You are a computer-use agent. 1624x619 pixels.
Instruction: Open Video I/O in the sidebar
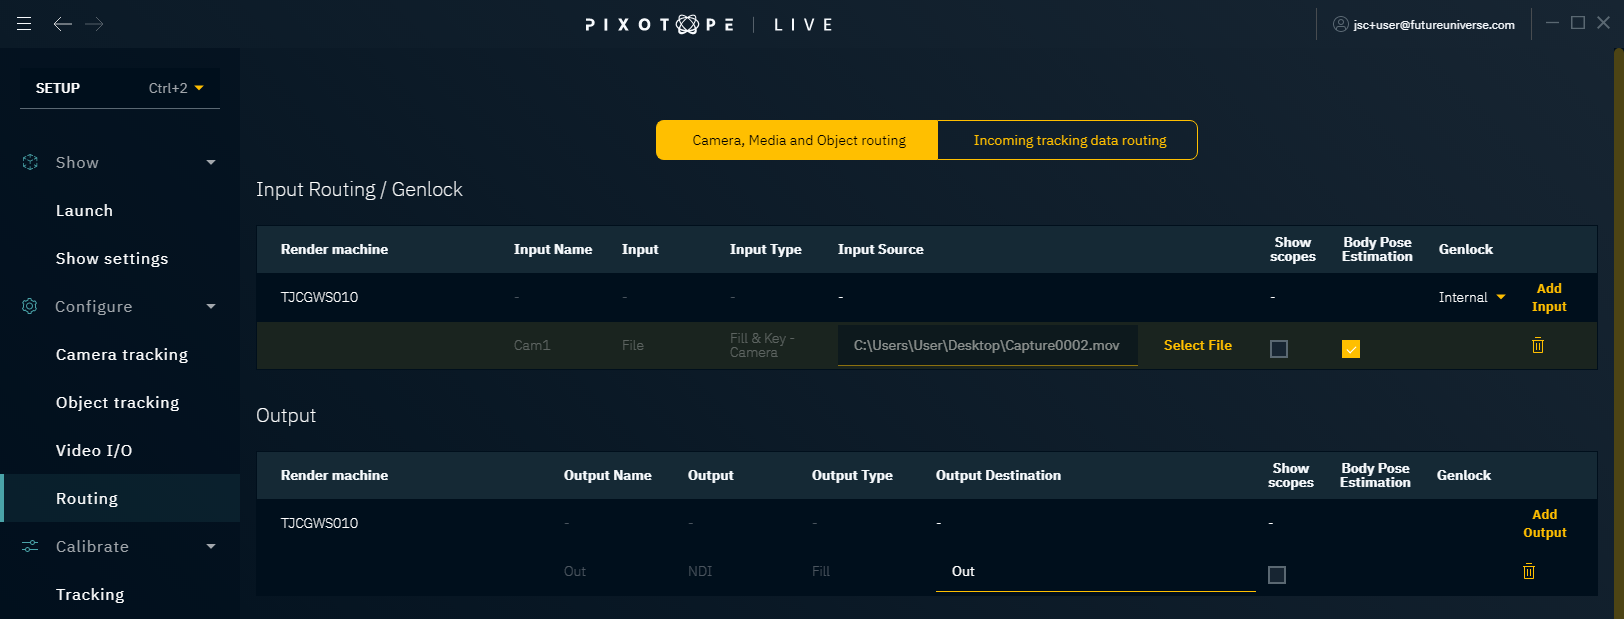click(94, 450)
